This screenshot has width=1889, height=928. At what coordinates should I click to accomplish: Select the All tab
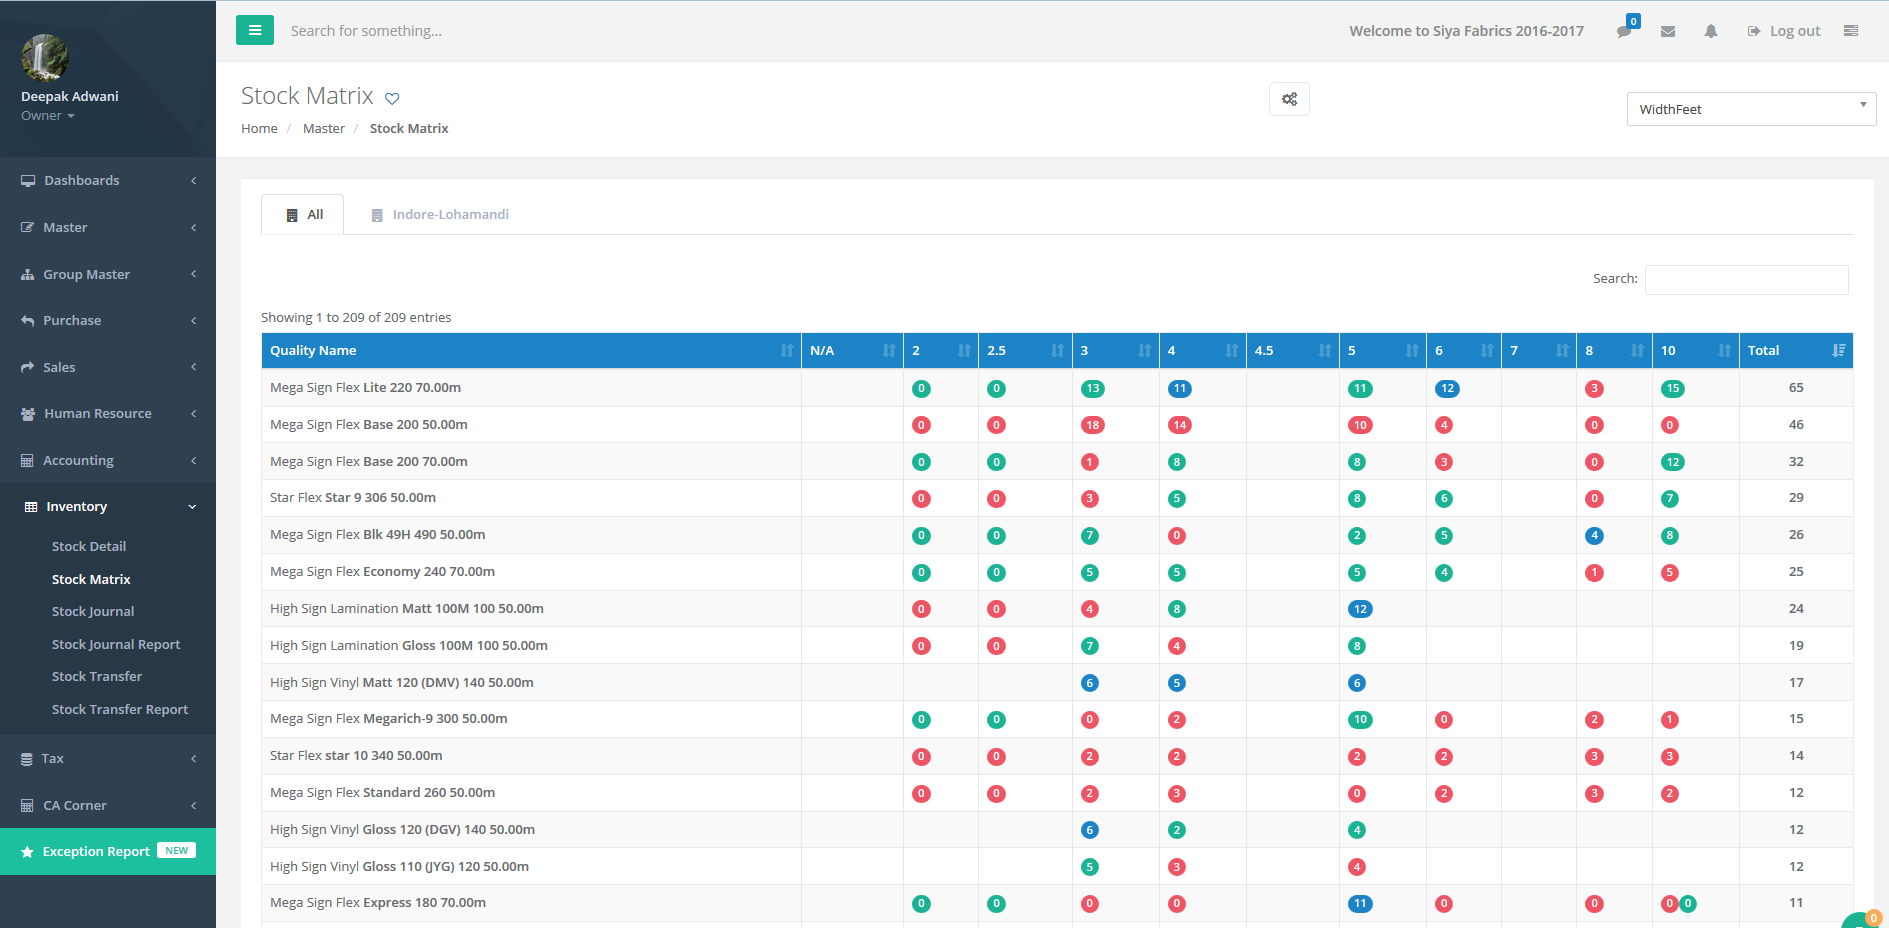pos(304,215)
